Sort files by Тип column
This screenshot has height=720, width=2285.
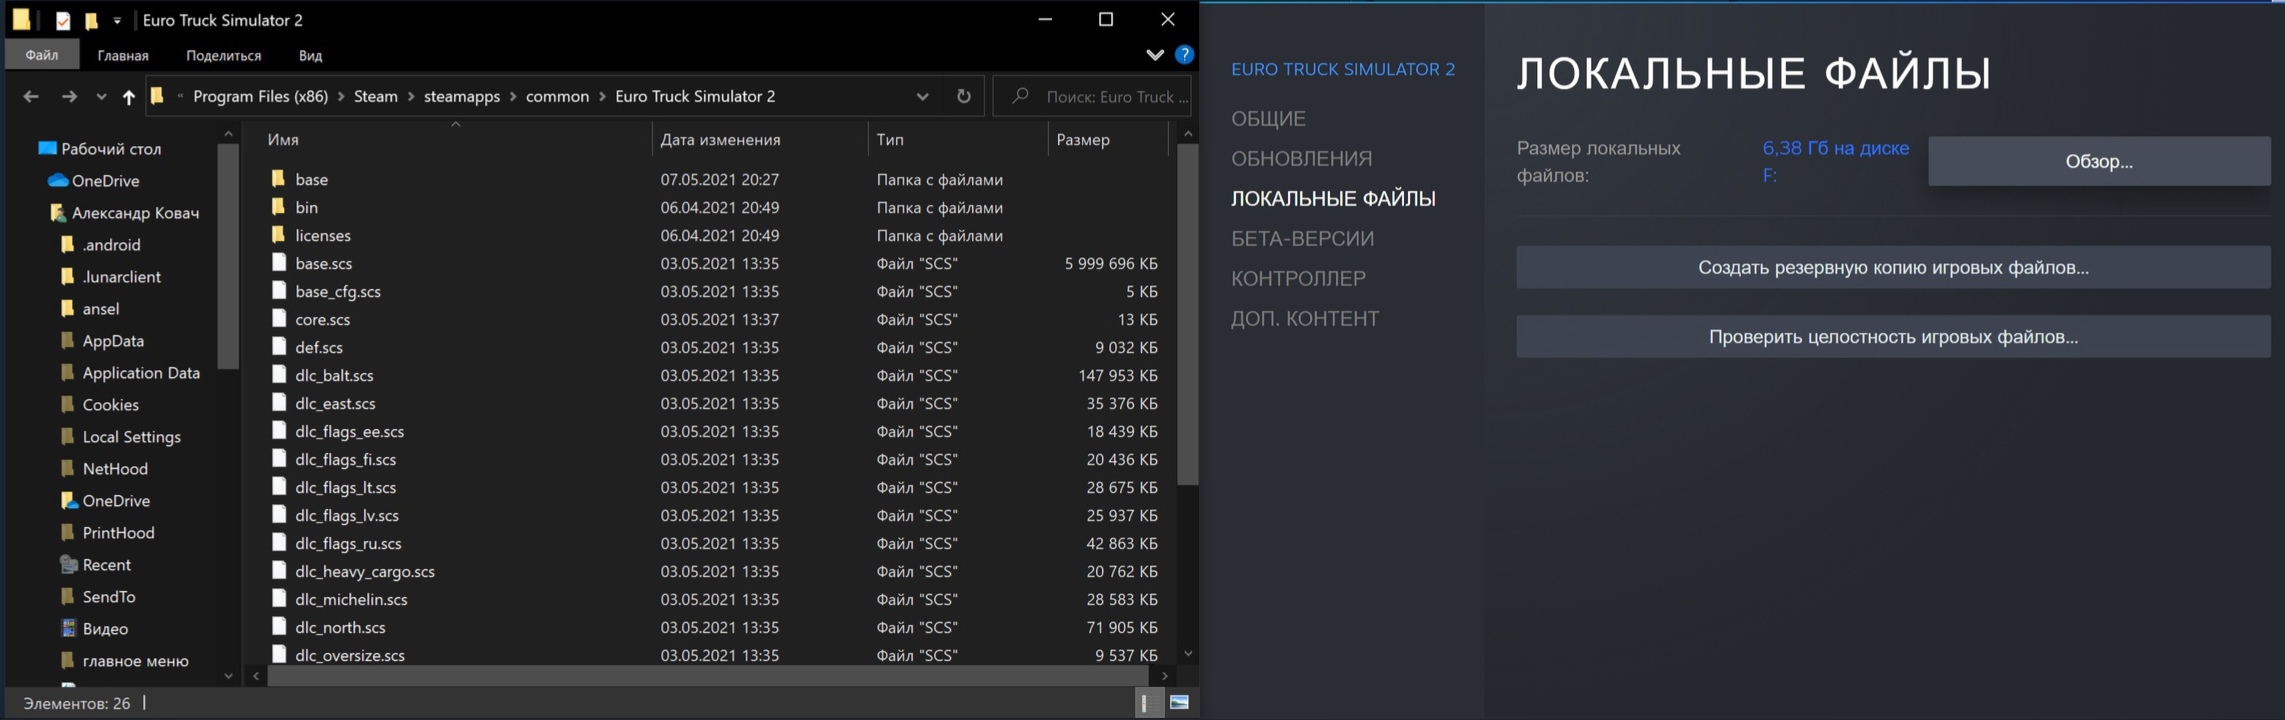click(890, 140)
